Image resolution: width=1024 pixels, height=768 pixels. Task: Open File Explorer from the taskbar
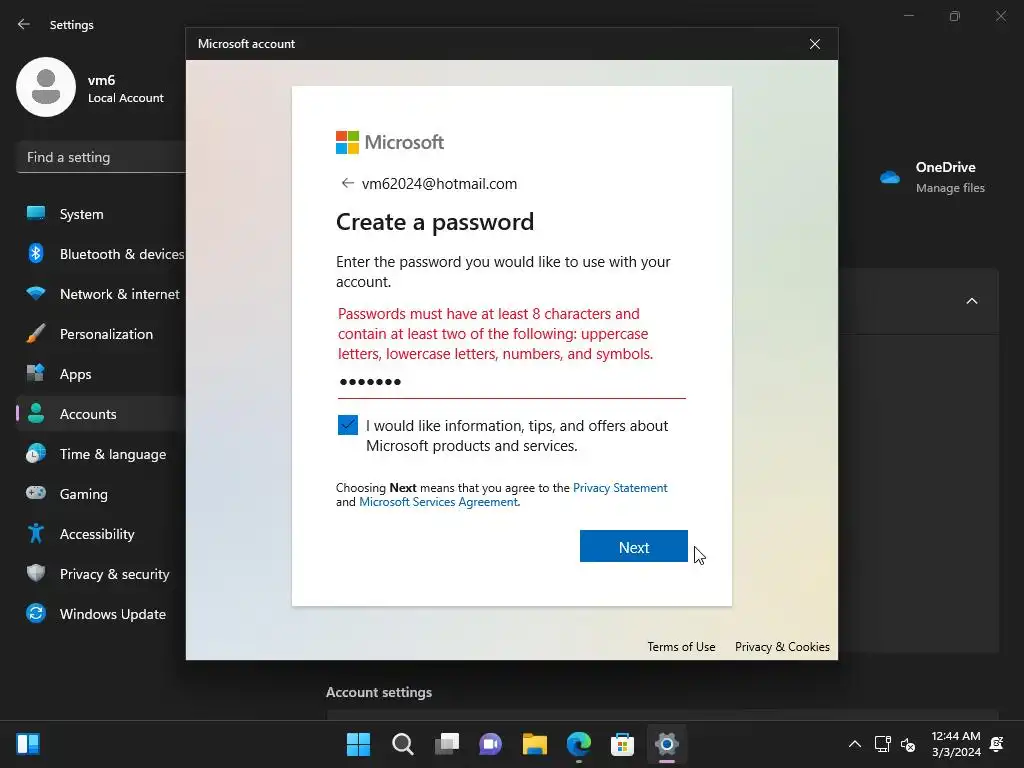[x=535, y=744]
